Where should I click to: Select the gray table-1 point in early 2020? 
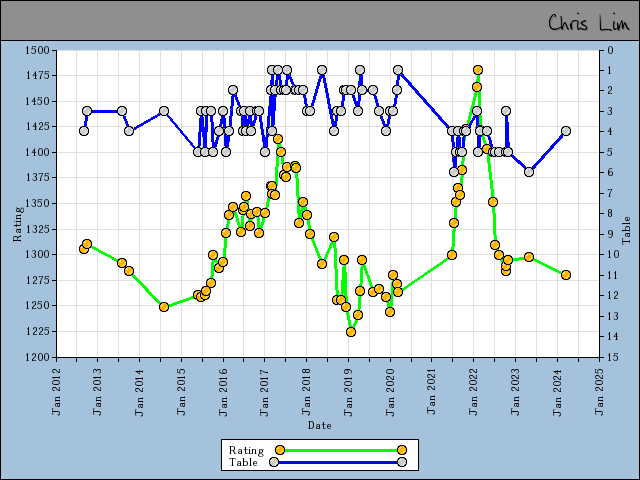(x=398, y=70)
